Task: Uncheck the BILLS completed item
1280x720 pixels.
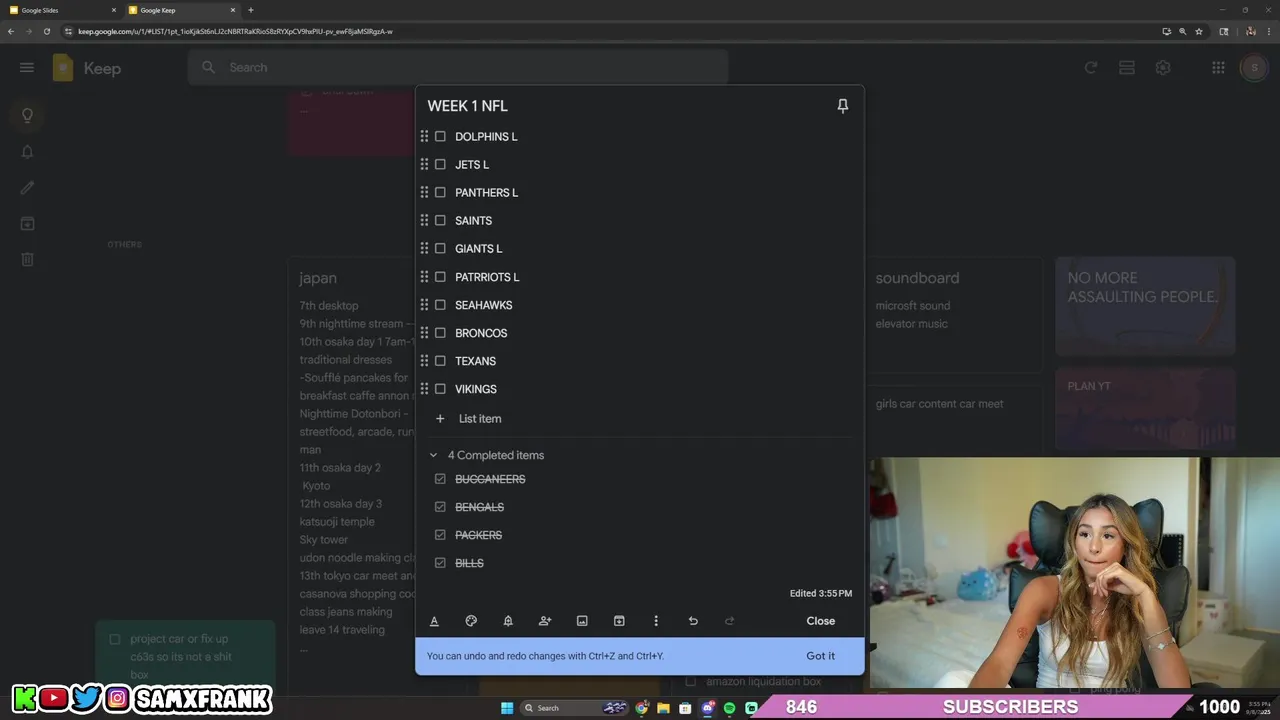Action: tap(440, 563)
